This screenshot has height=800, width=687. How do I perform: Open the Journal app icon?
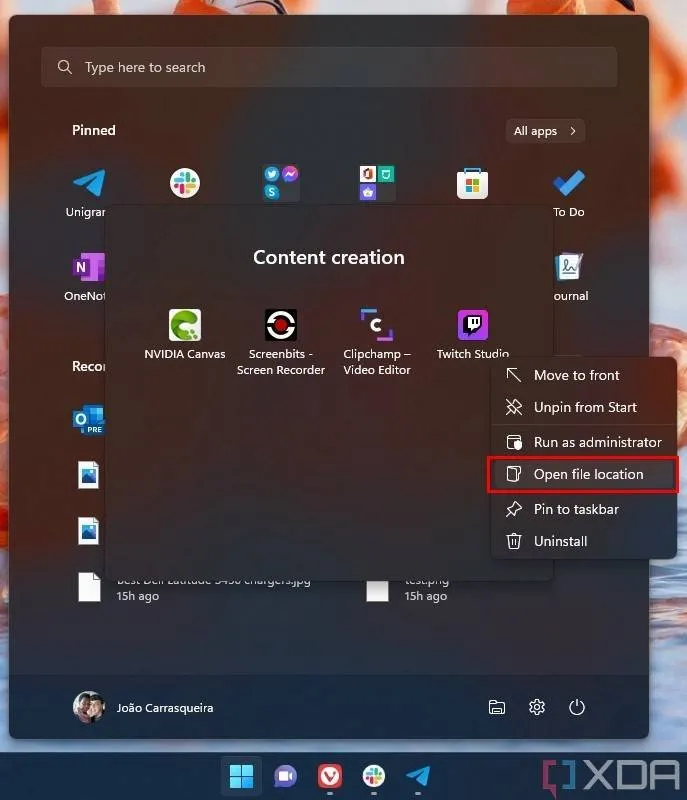click(568, 267)
